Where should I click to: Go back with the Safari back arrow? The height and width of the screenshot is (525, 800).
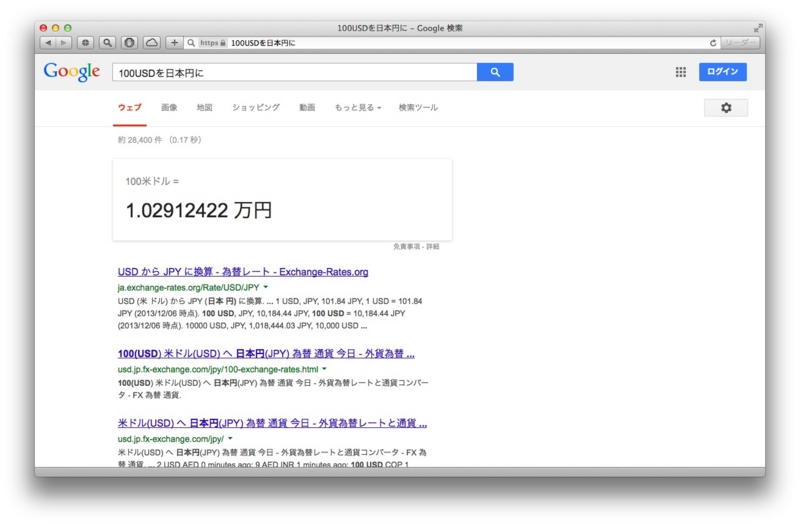(x=48, y=43)
